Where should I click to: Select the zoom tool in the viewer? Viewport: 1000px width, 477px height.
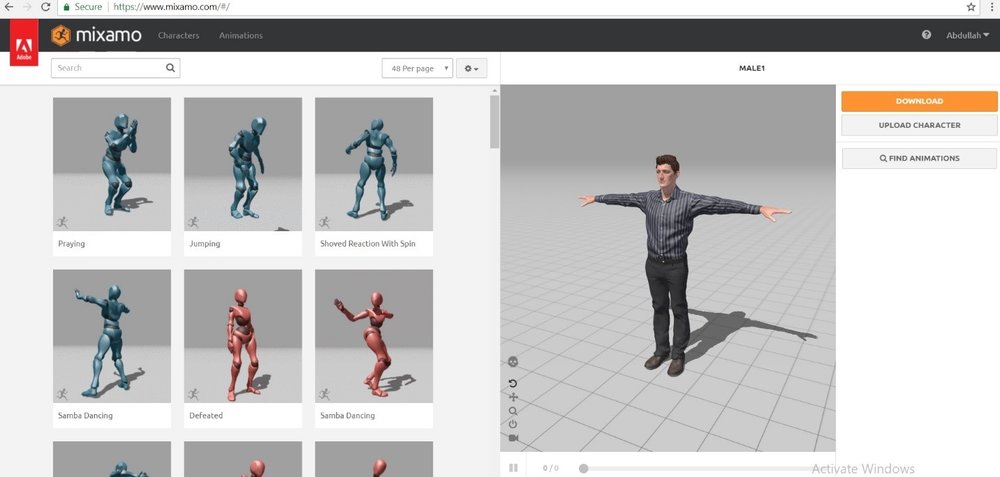coord(513,411)
